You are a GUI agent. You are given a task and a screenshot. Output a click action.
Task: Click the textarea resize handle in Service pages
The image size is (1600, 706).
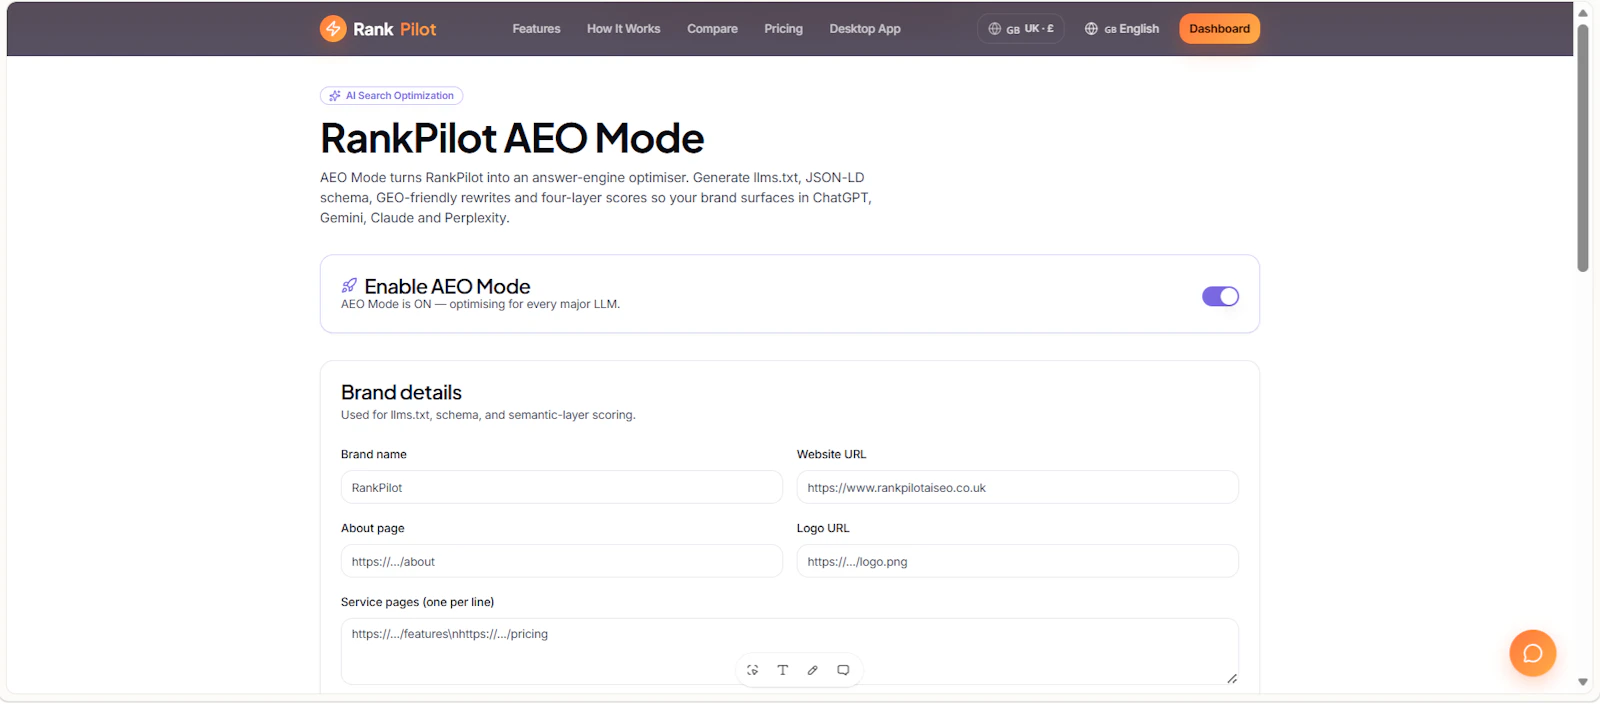pyautogui.click(x=1232, y=678)
